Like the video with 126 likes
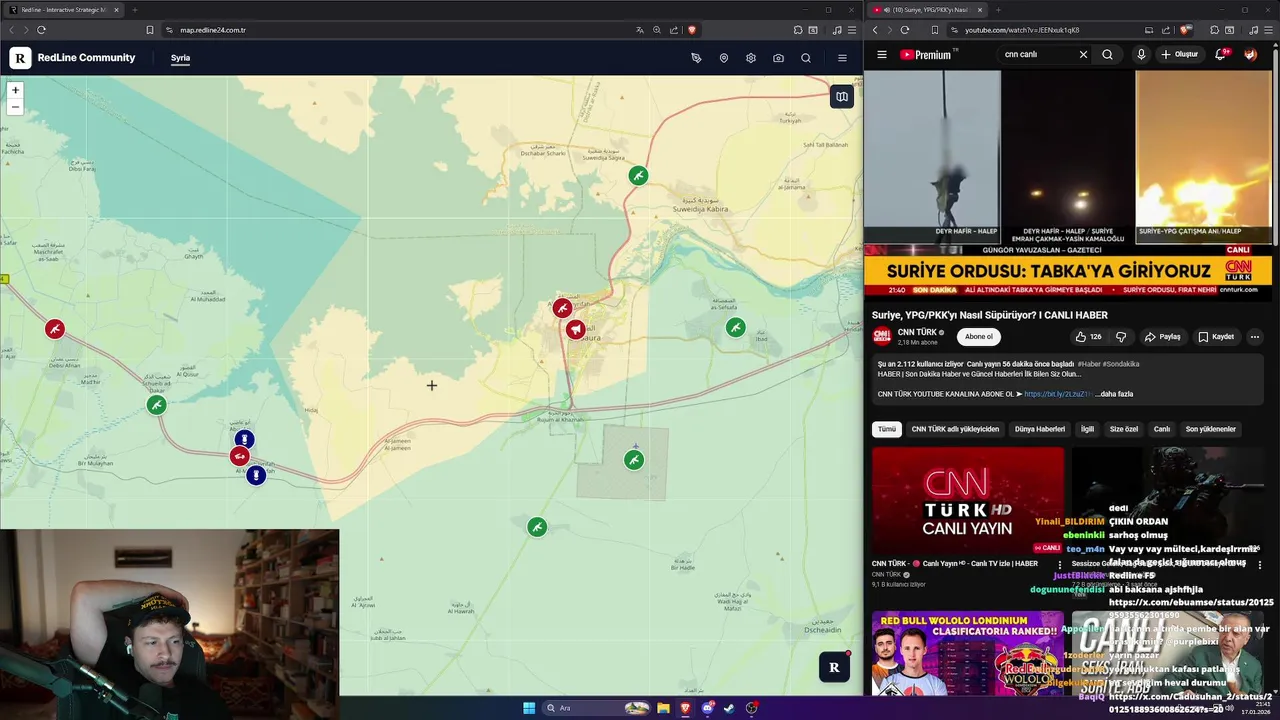 (1089, 337)
